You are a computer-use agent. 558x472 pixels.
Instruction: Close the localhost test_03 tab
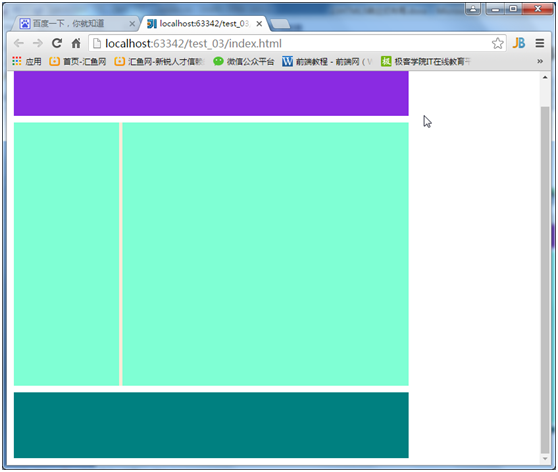pos(259,24)
